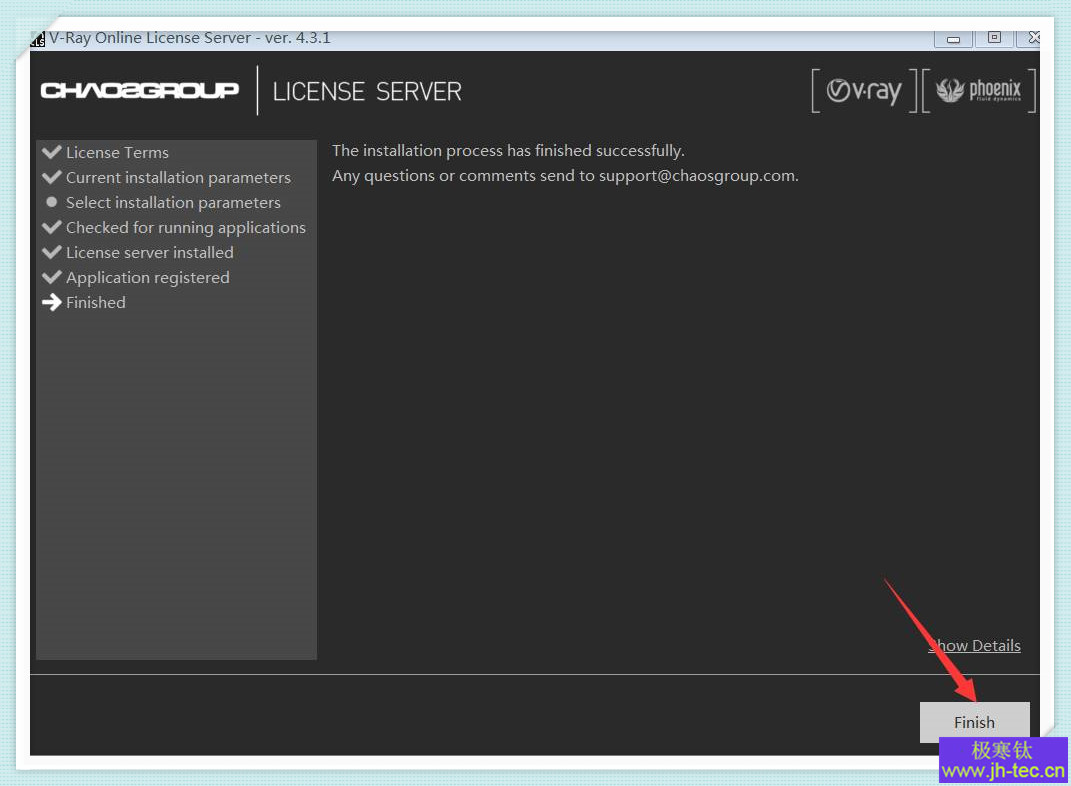Click the support@chaosgroup.com message line
The height and width of the screenshot is (786, 1071).
[566, 176]
